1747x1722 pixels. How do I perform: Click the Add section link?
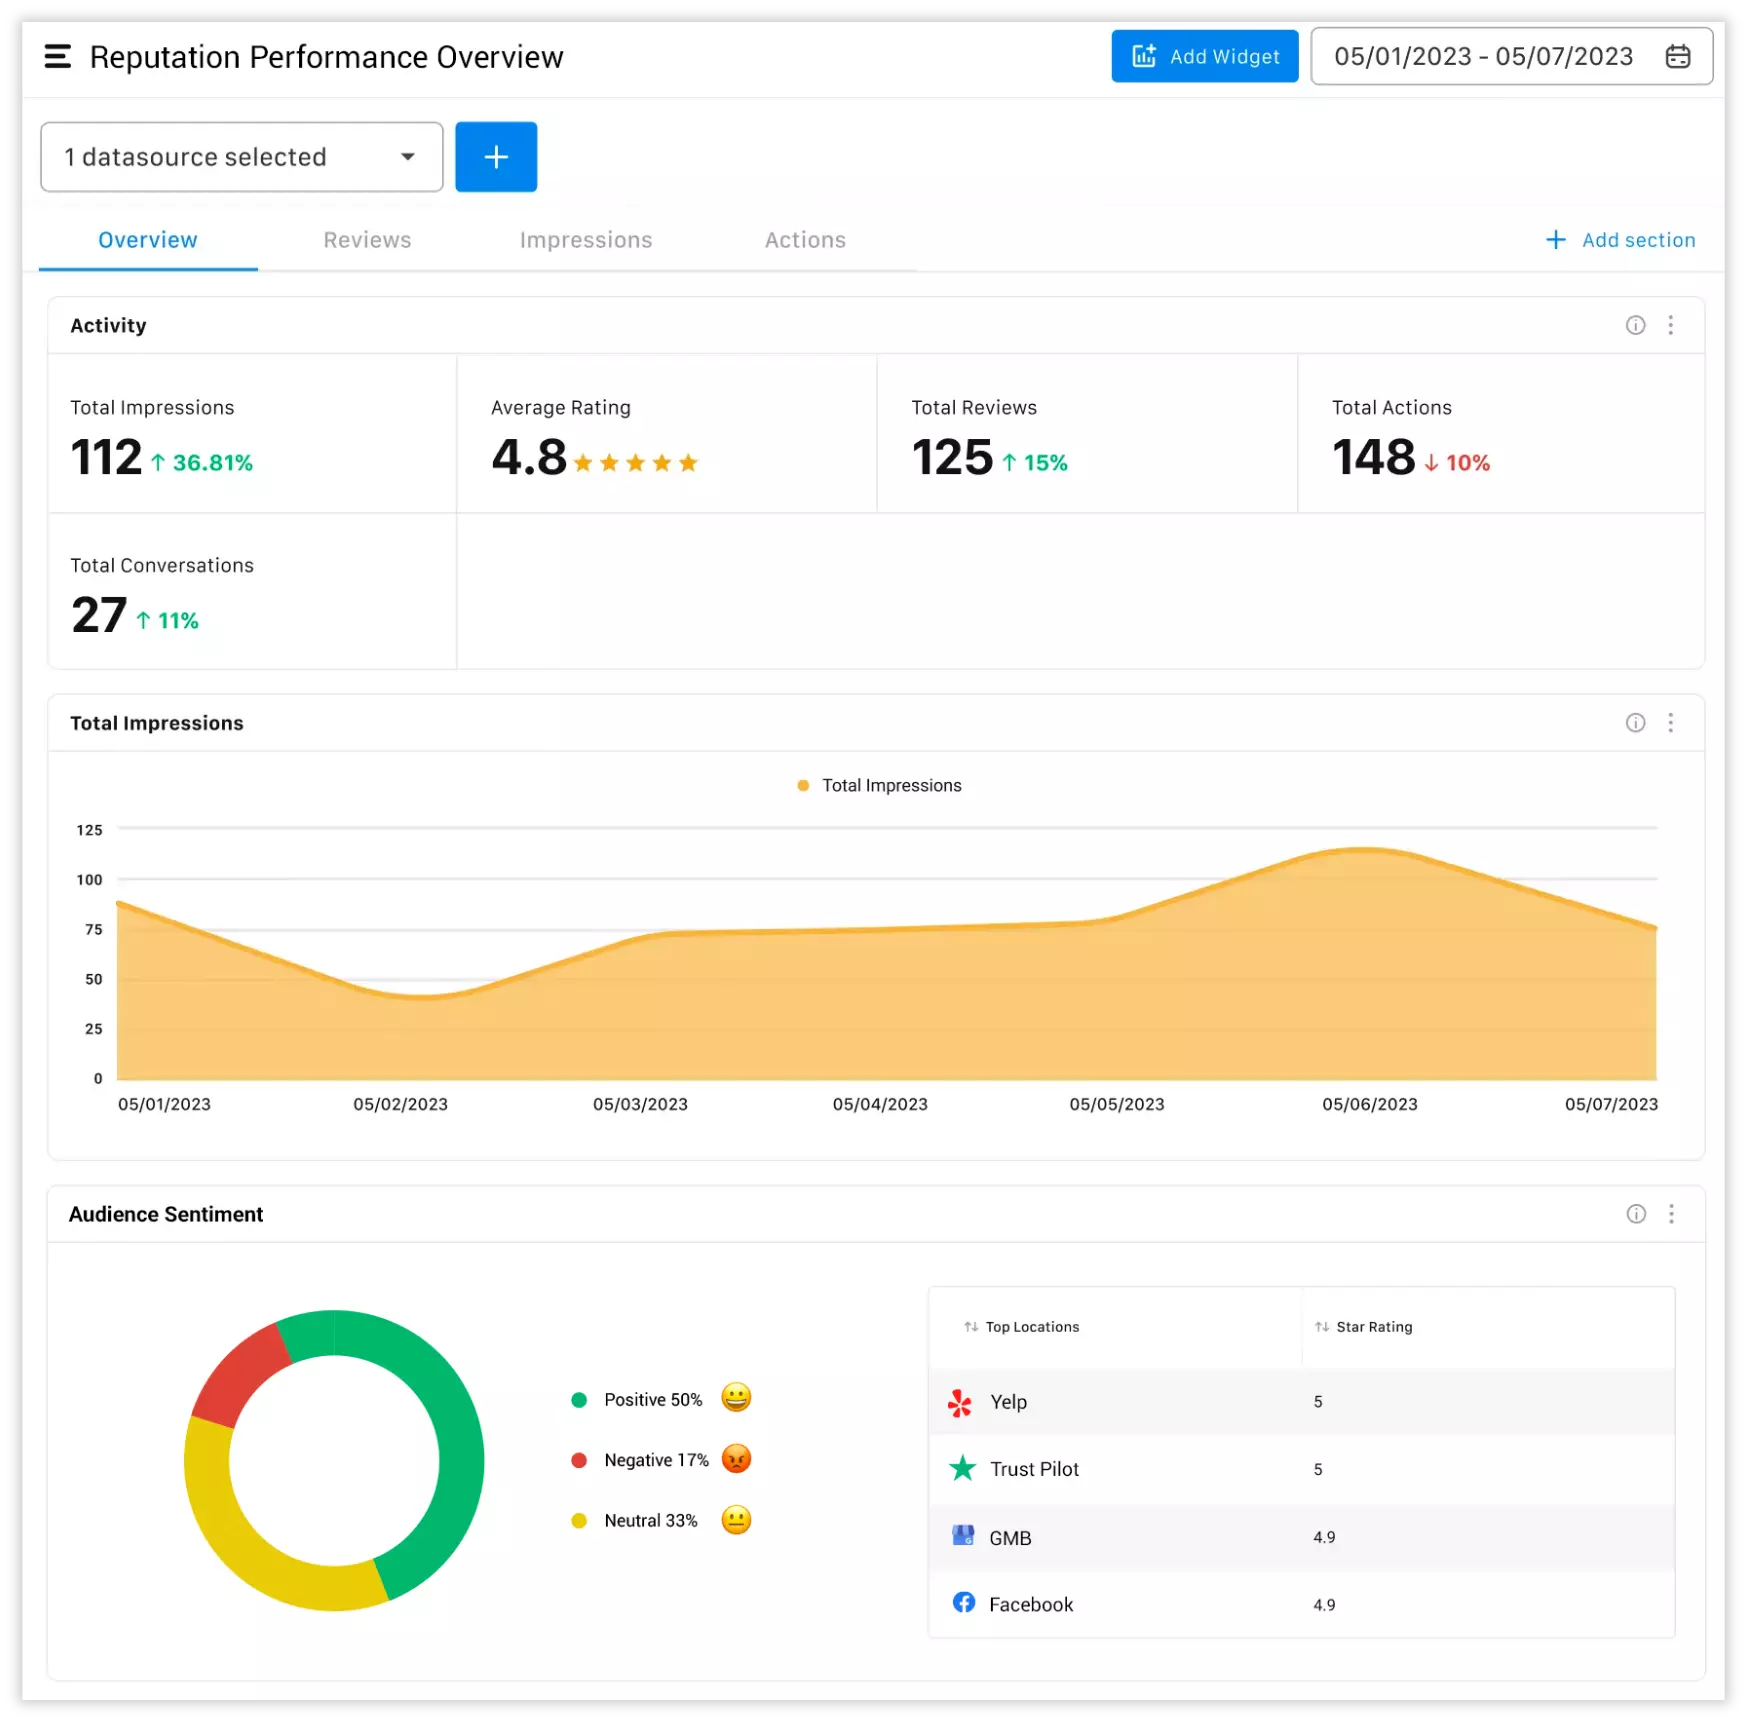pyautogui.click(x=1620, y=240)
